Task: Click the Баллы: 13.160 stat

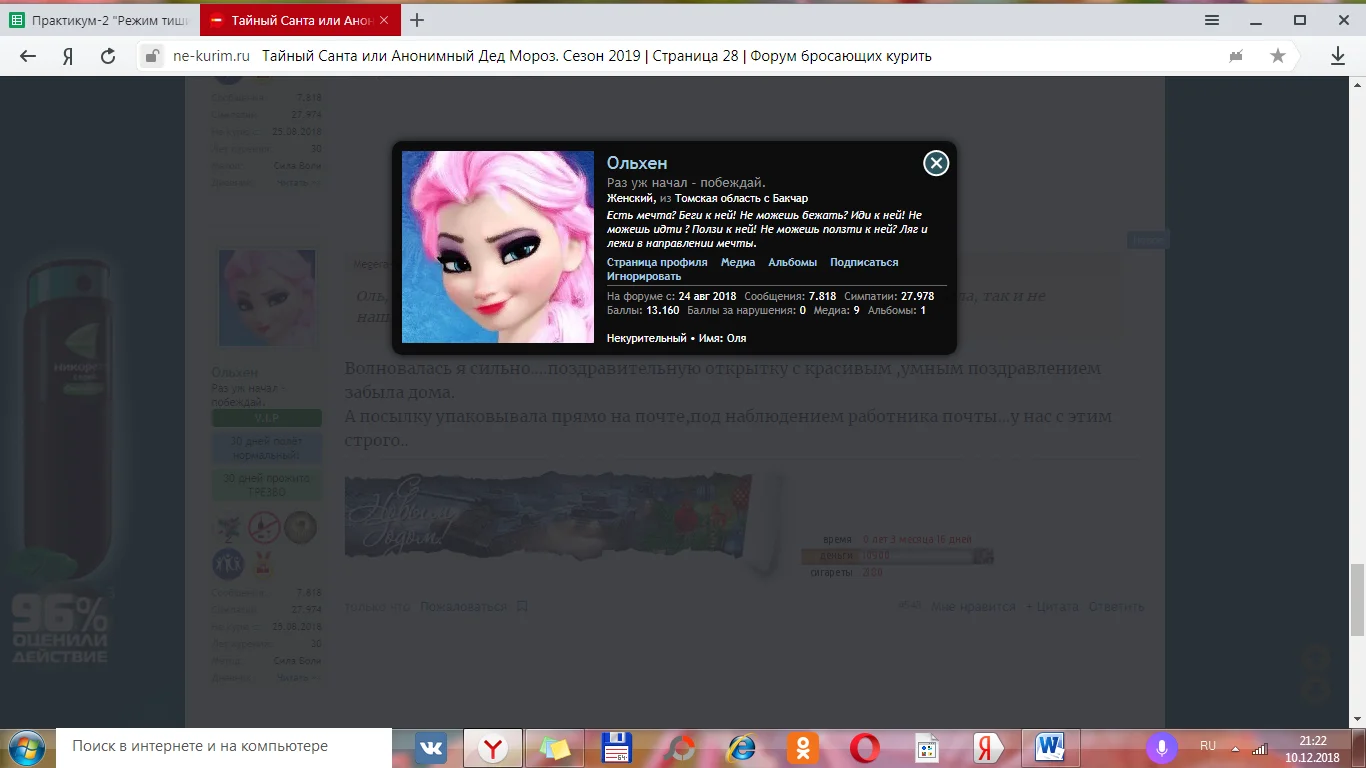Action: pos(643,310)
